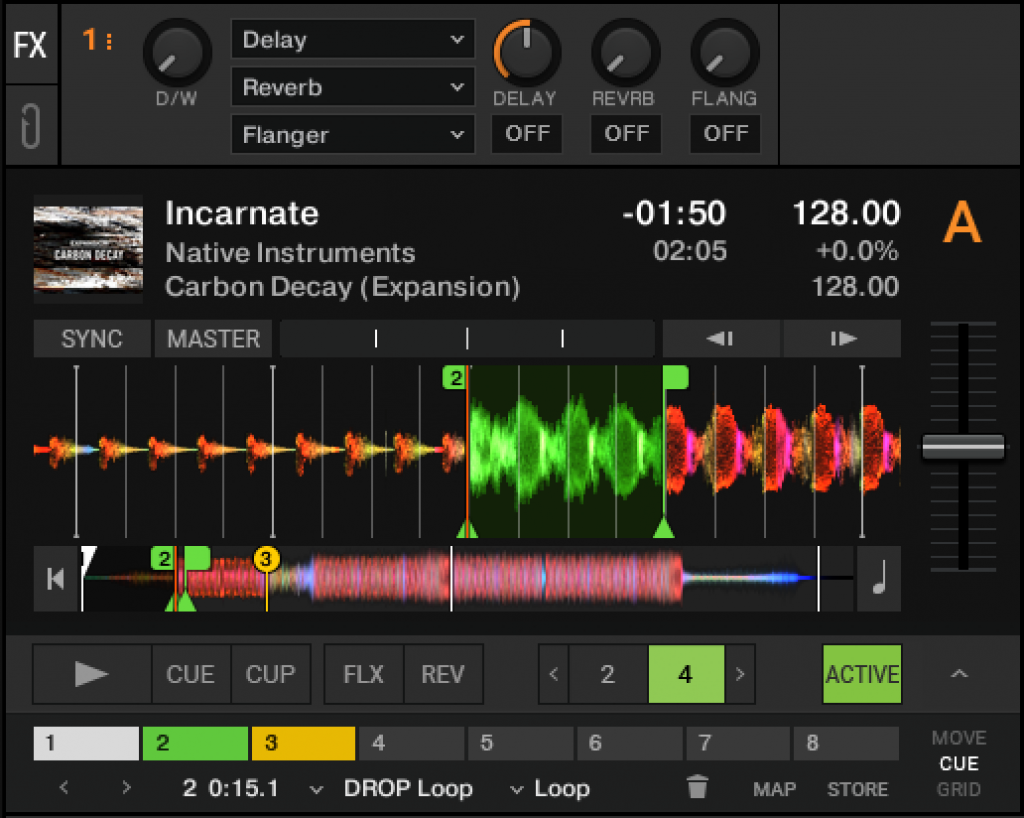Deactivate the ACTIVE loop toggle
Image resolution: width=1024 pixels, height=818 pixels.
coord(861,674)
